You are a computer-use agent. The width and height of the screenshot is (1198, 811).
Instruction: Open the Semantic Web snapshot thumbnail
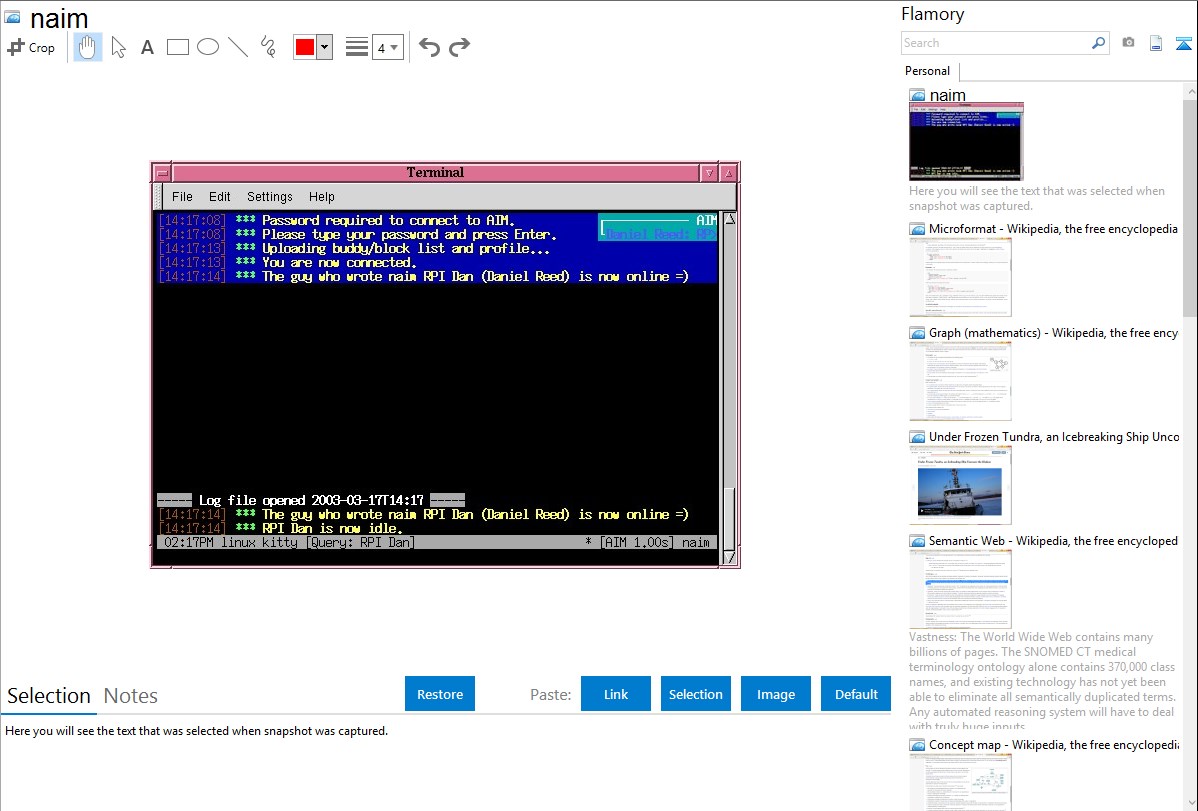tap(960, 588)
